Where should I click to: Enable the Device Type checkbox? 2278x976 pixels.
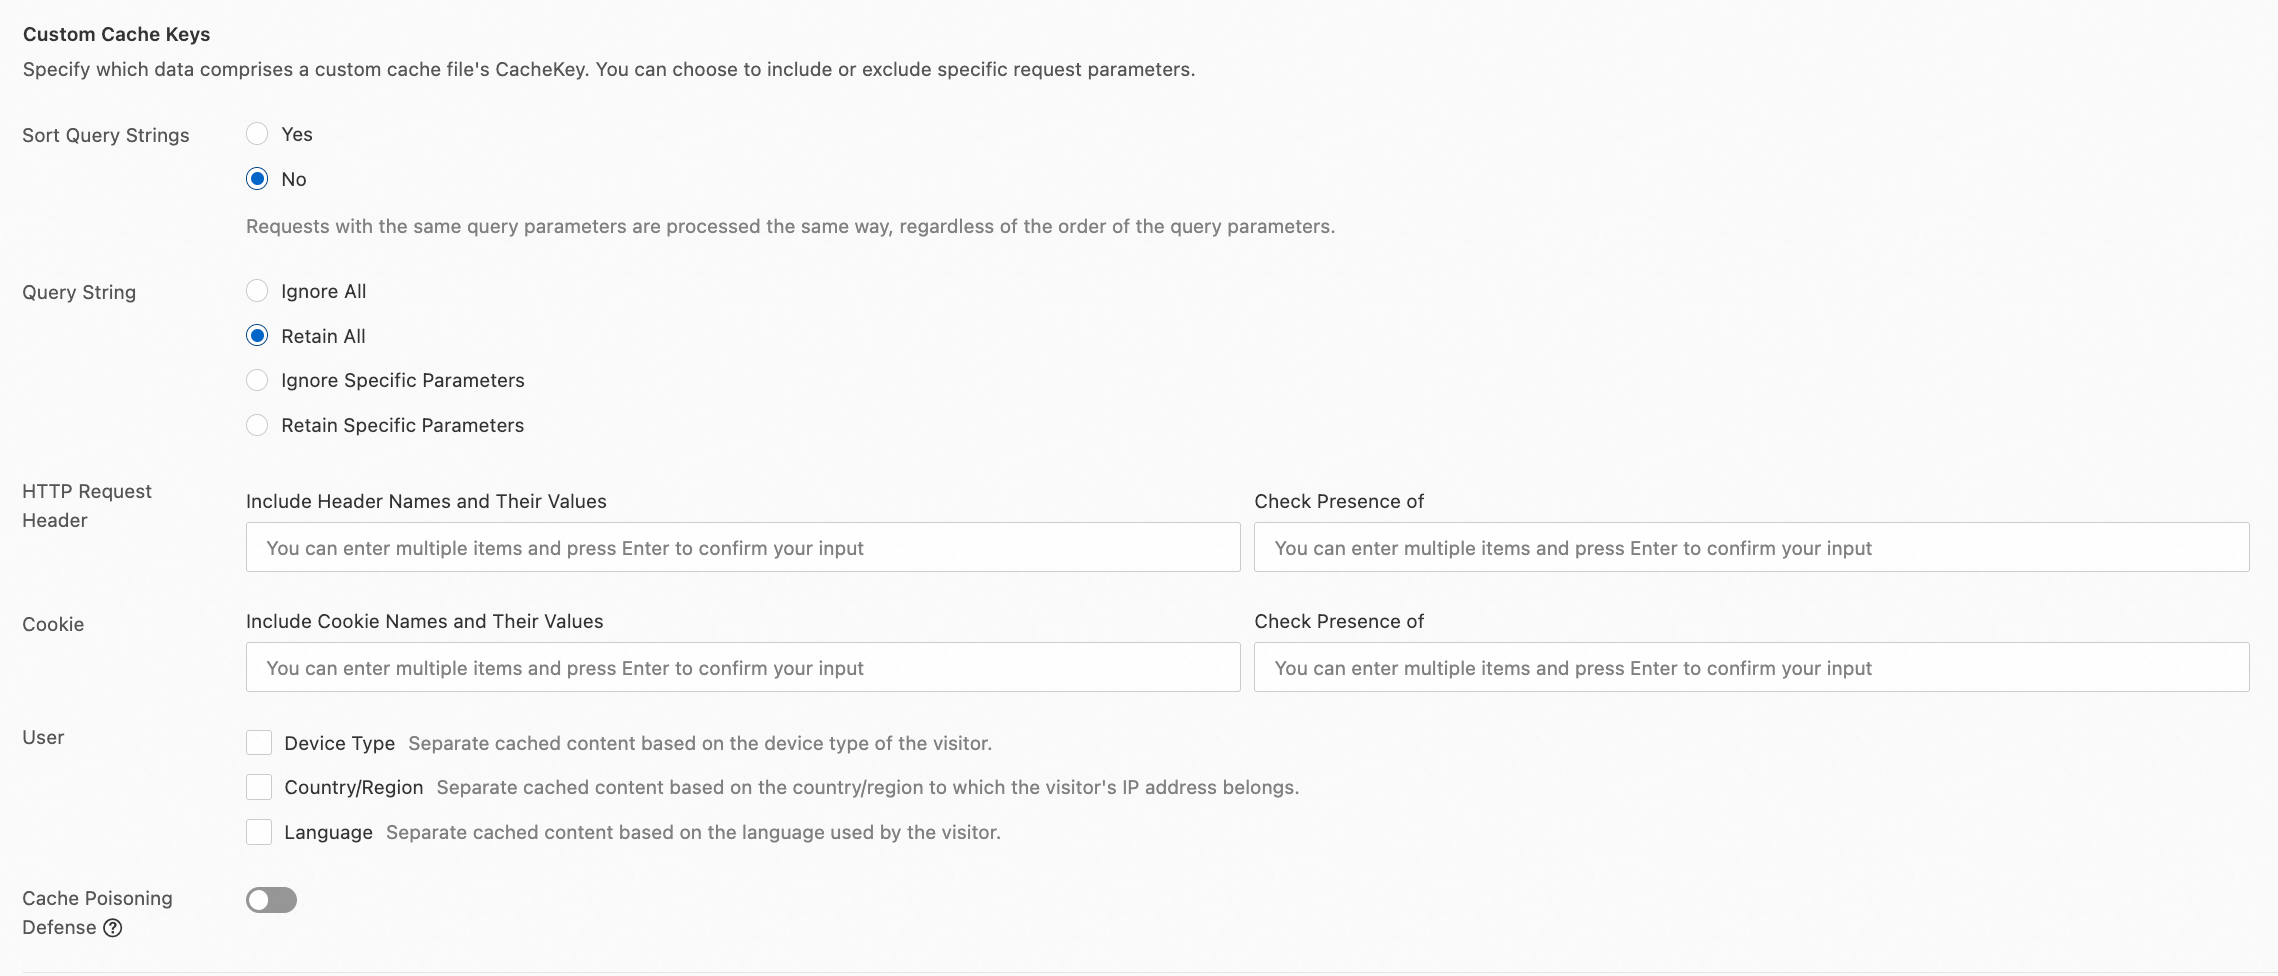point(259,743)
